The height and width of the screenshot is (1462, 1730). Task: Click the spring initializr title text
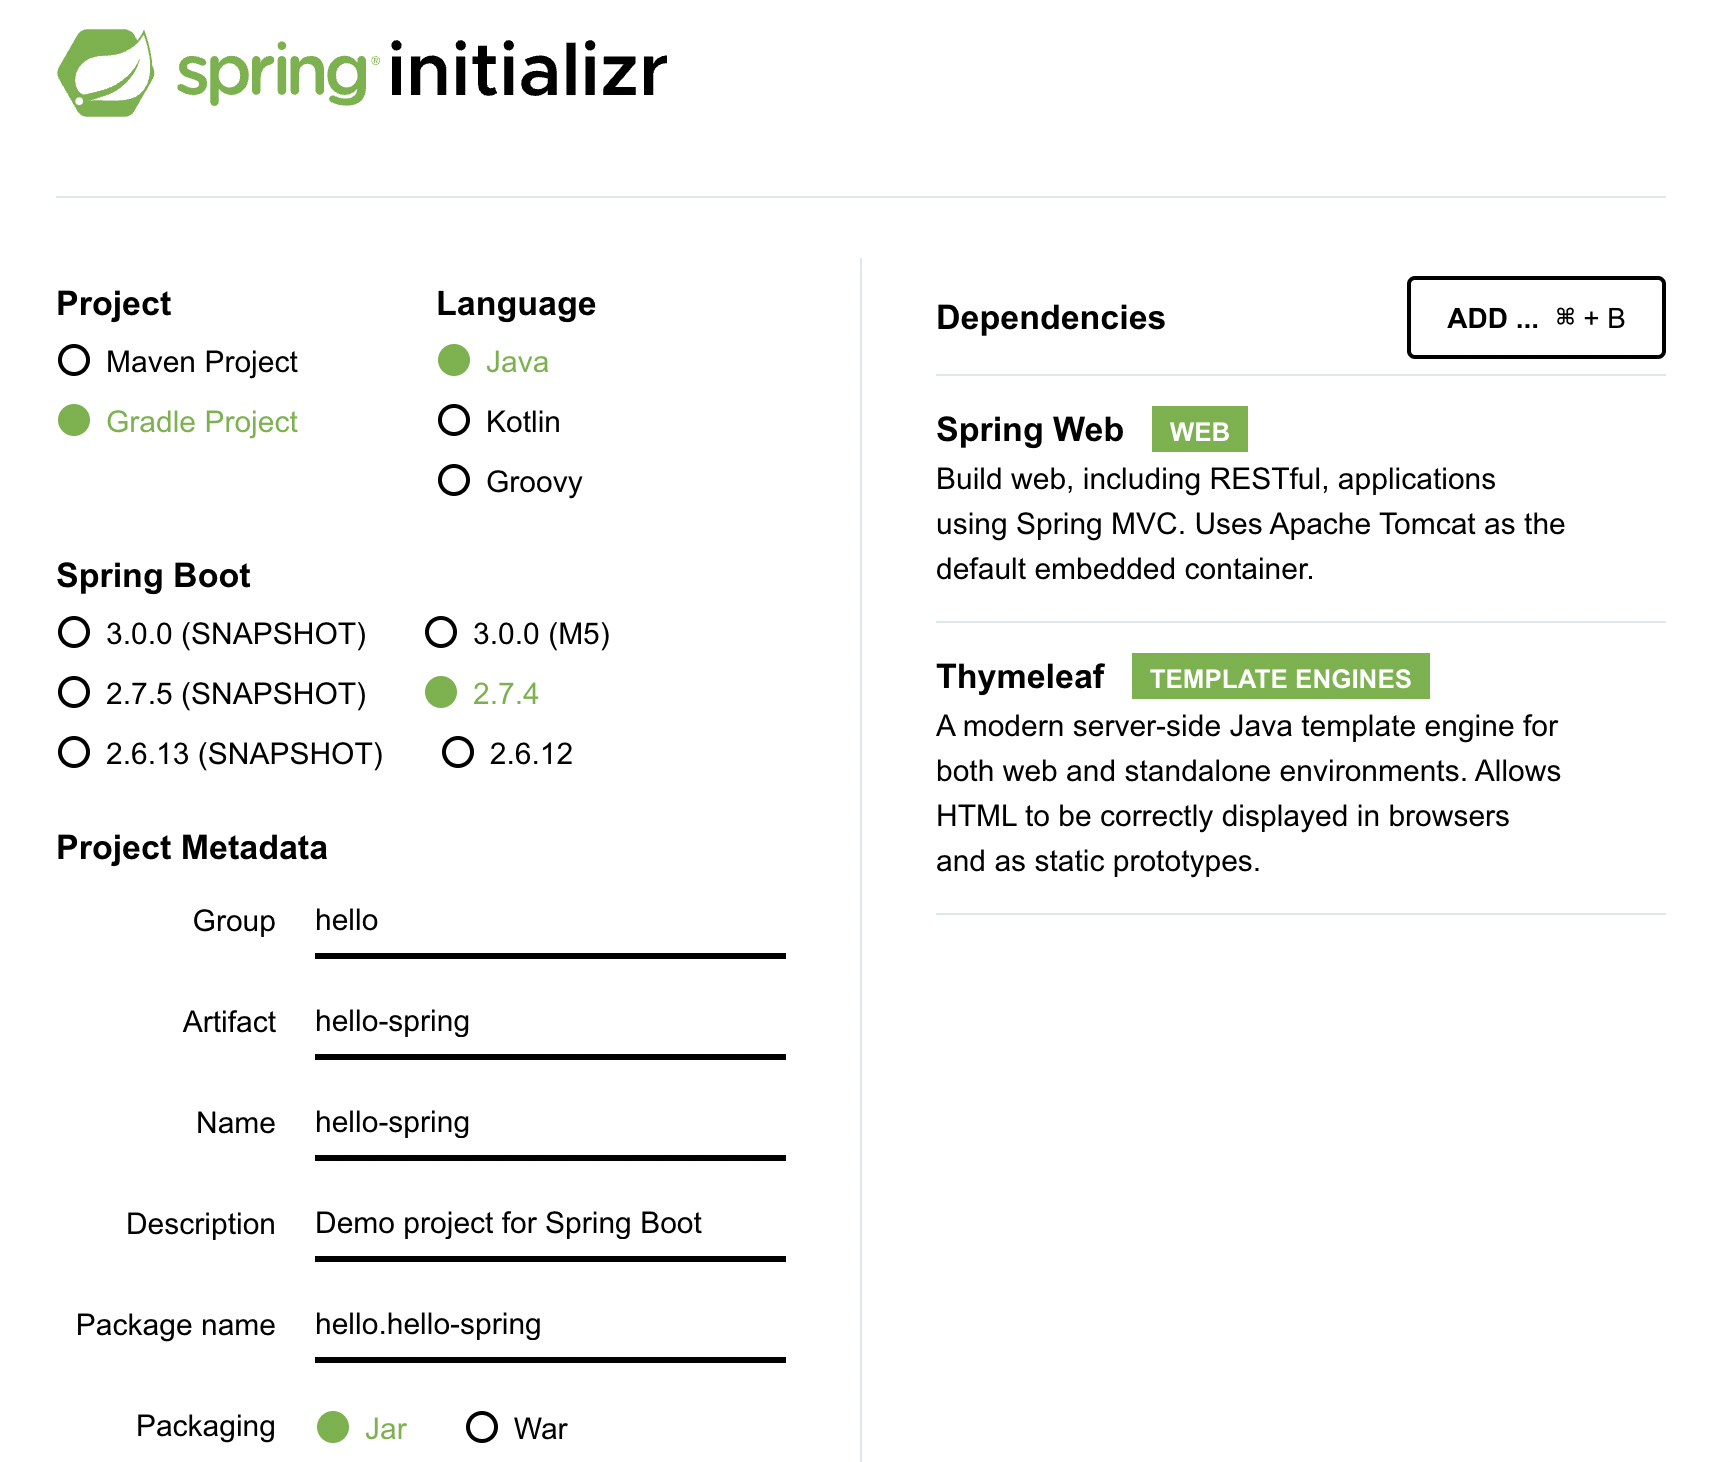tap(422, 71)
